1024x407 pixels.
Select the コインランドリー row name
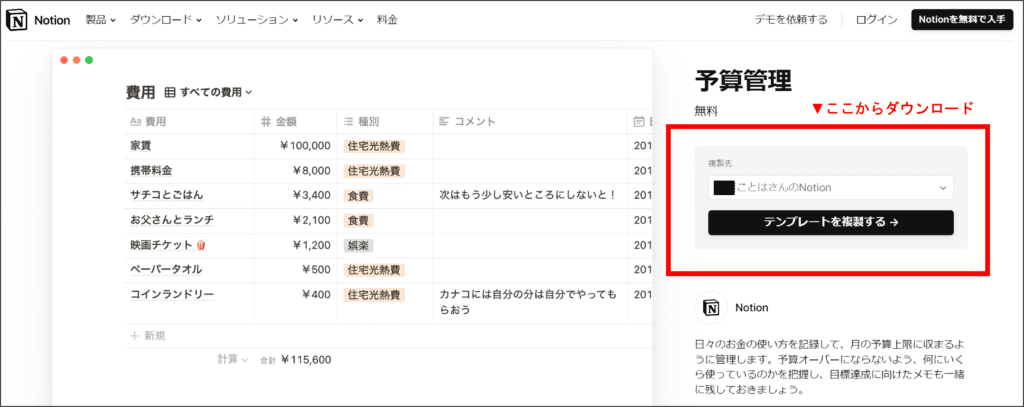pyautogui.click(x=172, y=295)
